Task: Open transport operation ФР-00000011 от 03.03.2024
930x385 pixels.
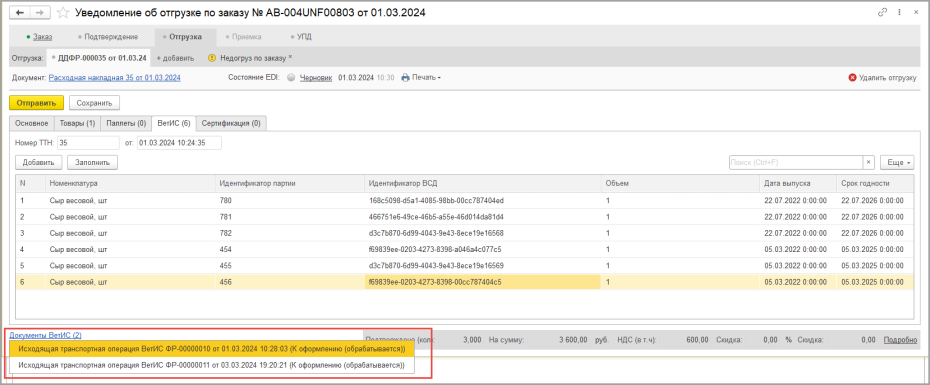Action: click(212, 365)
